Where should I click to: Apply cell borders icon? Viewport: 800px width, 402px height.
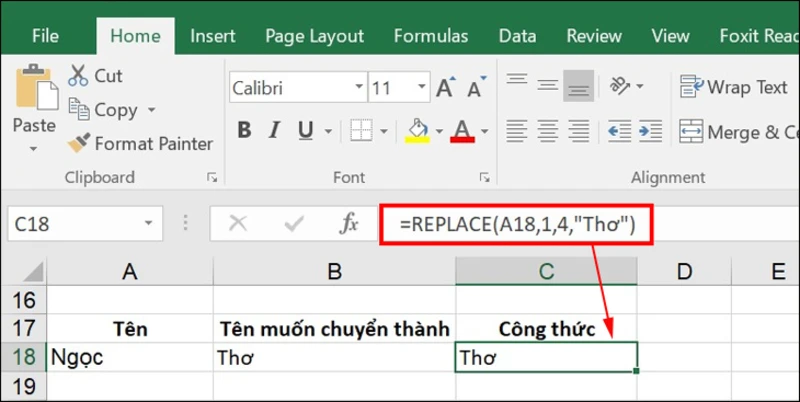(361, 131)
